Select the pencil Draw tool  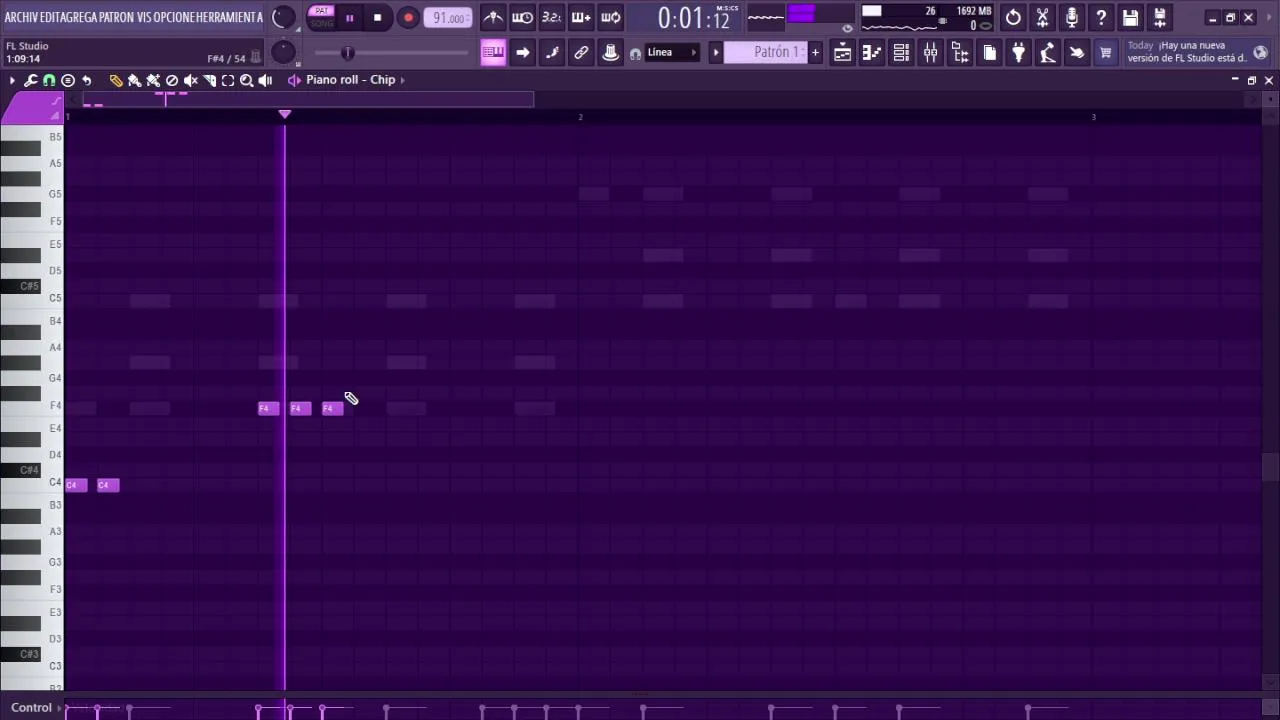point(116,80)
